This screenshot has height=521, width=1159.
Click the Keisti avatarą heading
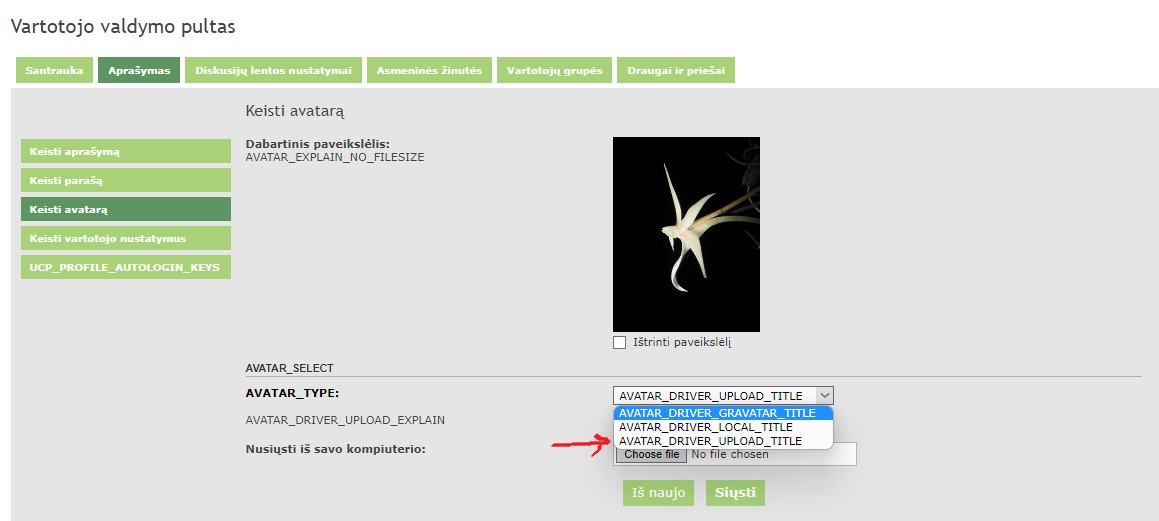(295, 112)
